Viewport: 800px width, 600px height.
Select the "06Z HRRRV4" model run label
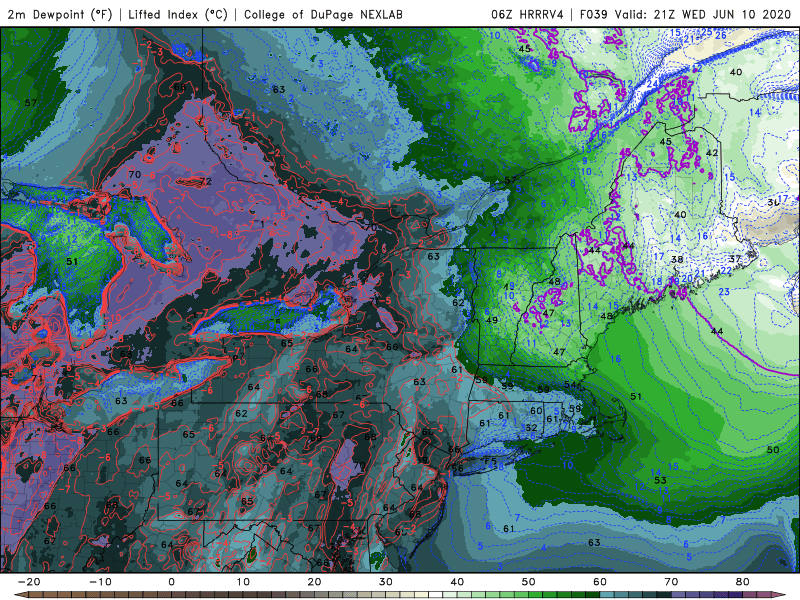(527, 14)
